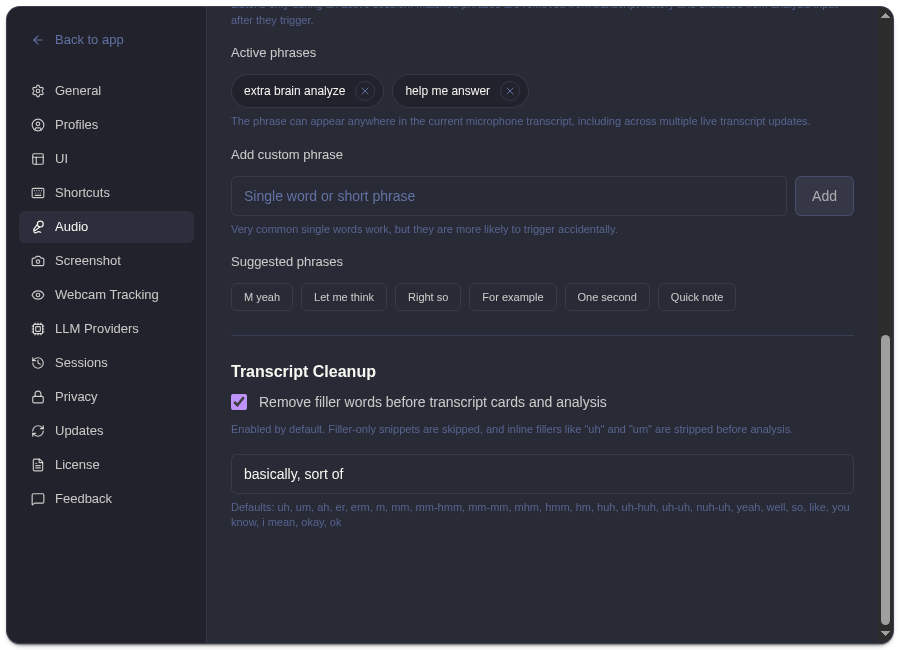Screen dimensions: 900x650
Task: Click the UI layout icon
Action: coord(38,159)
